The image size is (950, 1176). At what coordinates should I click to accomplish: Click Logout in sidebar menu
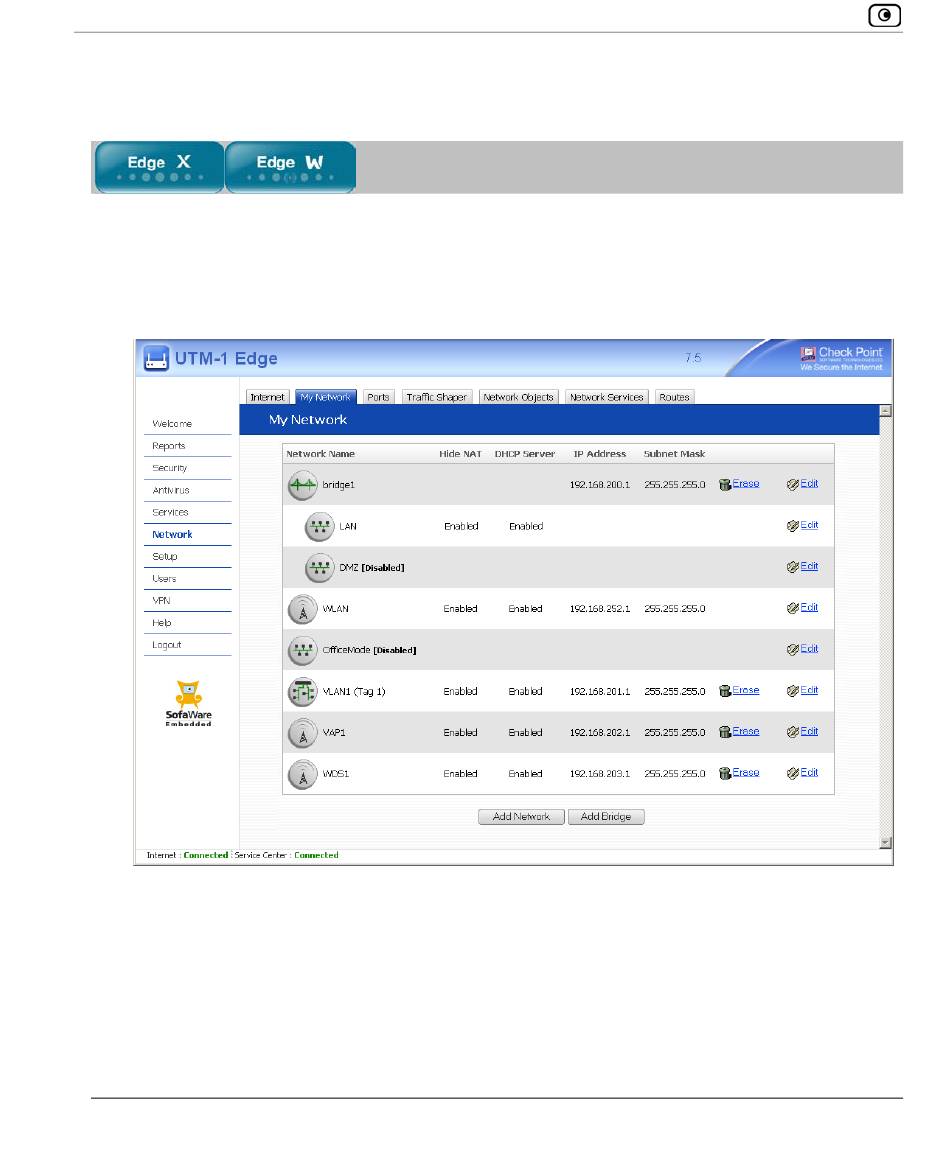pyautogui.click(x=166, y=645)
